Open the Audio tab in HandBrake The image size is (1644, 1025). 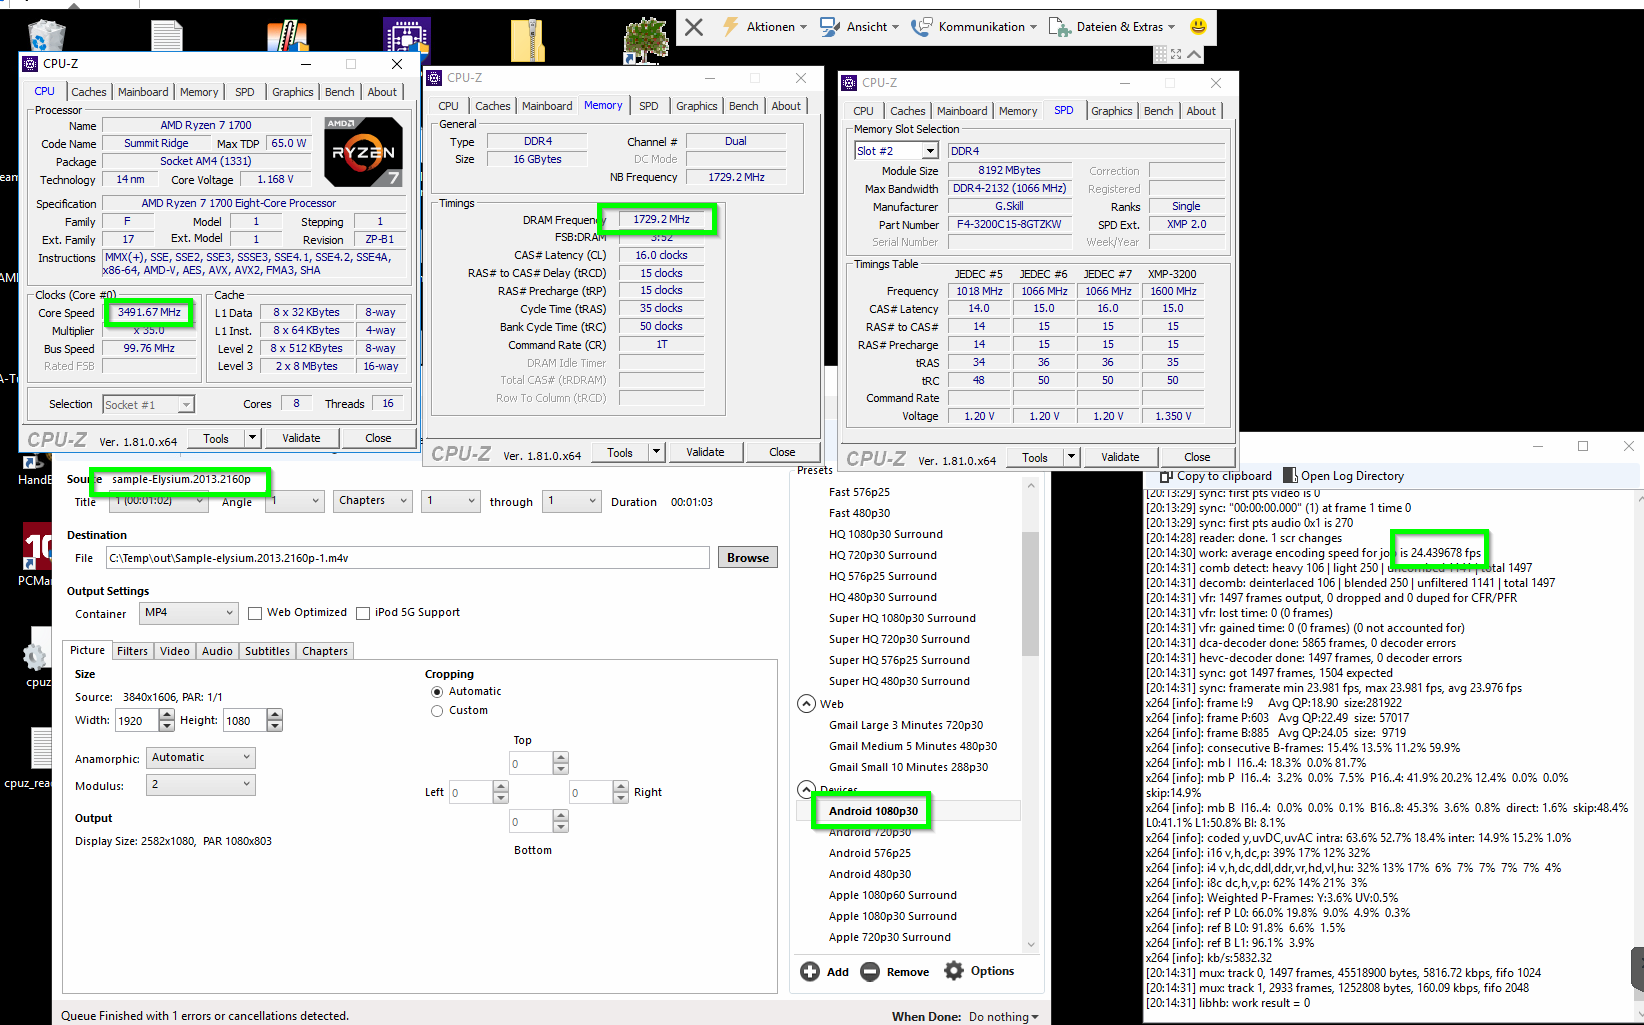pos(217,651)
